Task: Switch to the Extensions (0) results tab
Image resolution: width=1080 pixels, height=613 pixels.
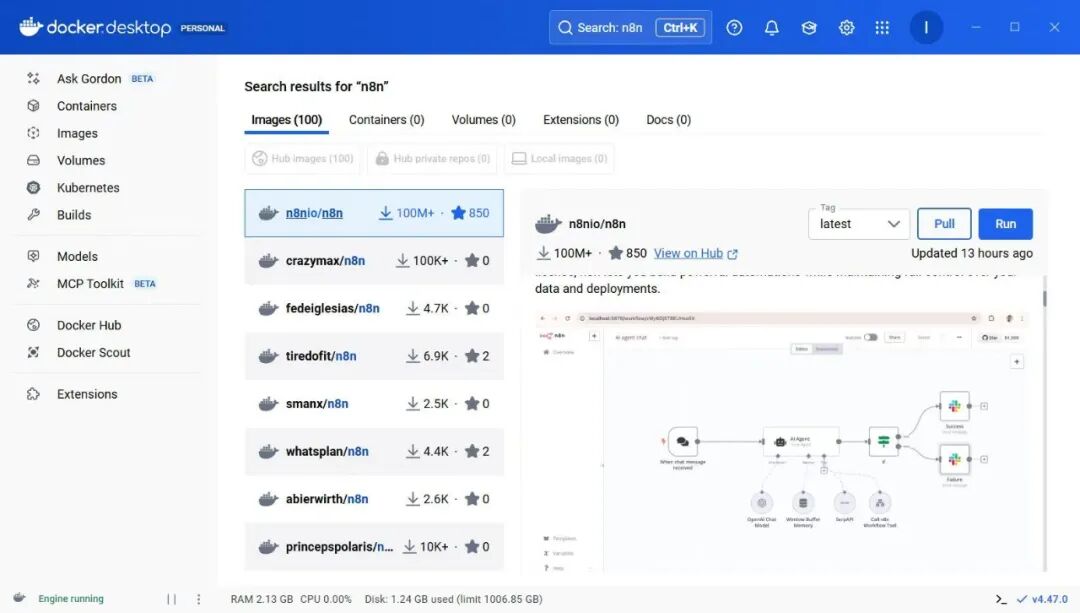Action: [x=580, y=120]
